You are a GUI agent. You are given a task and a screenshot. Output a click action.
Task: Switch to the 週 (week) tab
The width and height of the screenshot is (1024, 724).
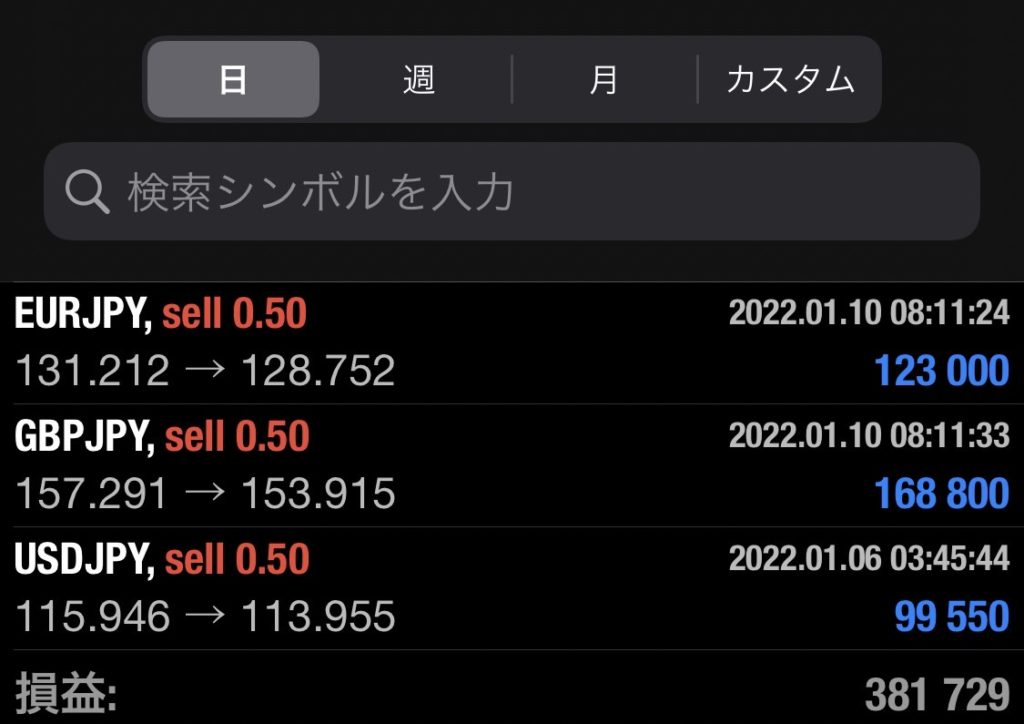[419, 79]
